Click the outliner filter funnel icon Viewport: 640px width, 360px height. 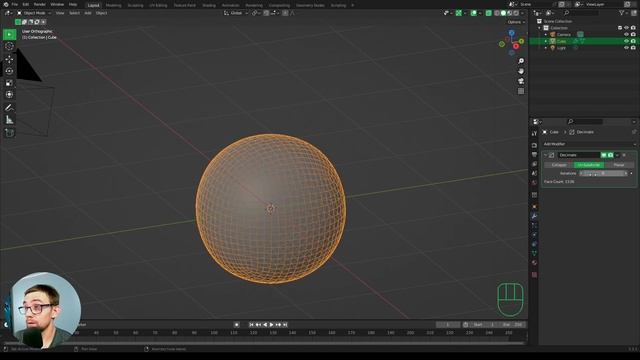[622, 13]
